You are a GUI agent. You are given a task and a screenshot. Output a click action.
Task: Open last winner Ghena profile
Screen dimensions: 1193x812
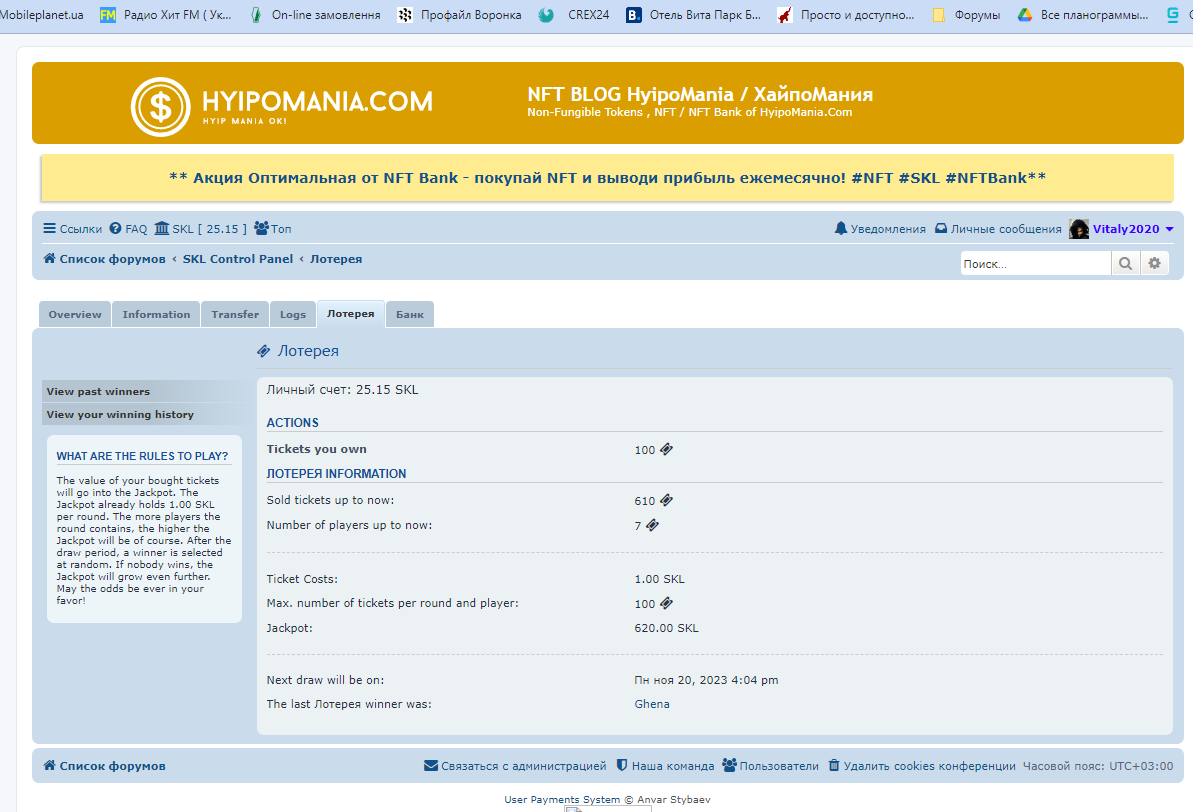coord(652,704)
